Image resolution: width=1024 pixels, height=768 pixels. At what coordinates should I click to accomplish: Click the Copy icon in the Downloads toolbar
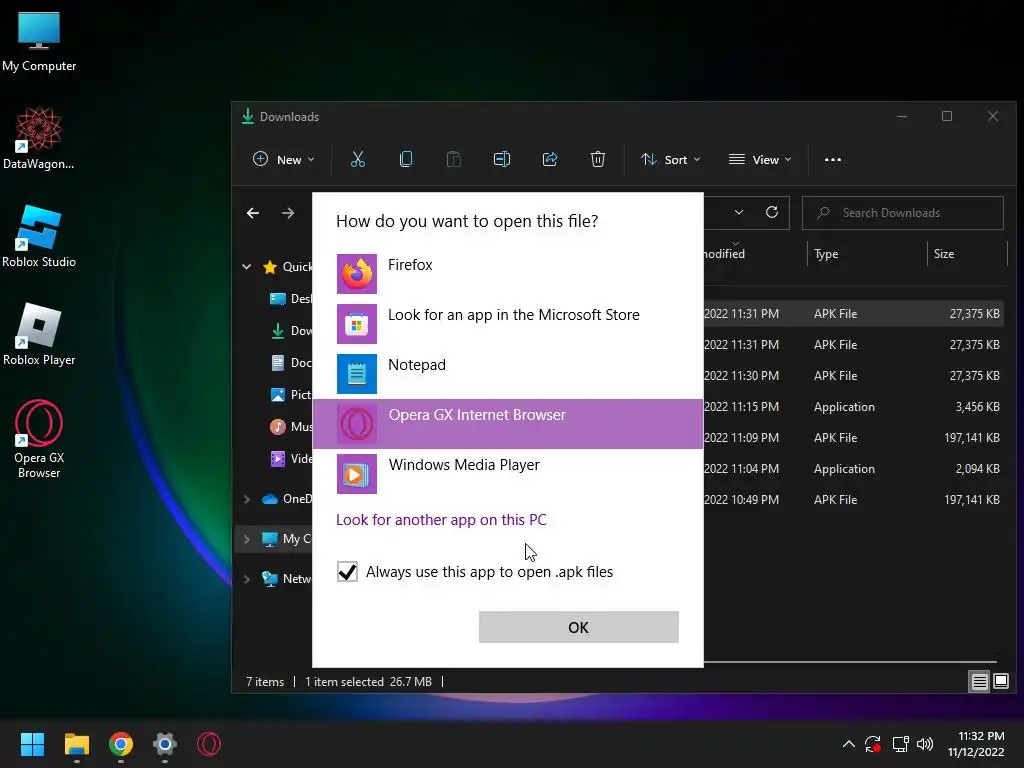click(406, 159)
